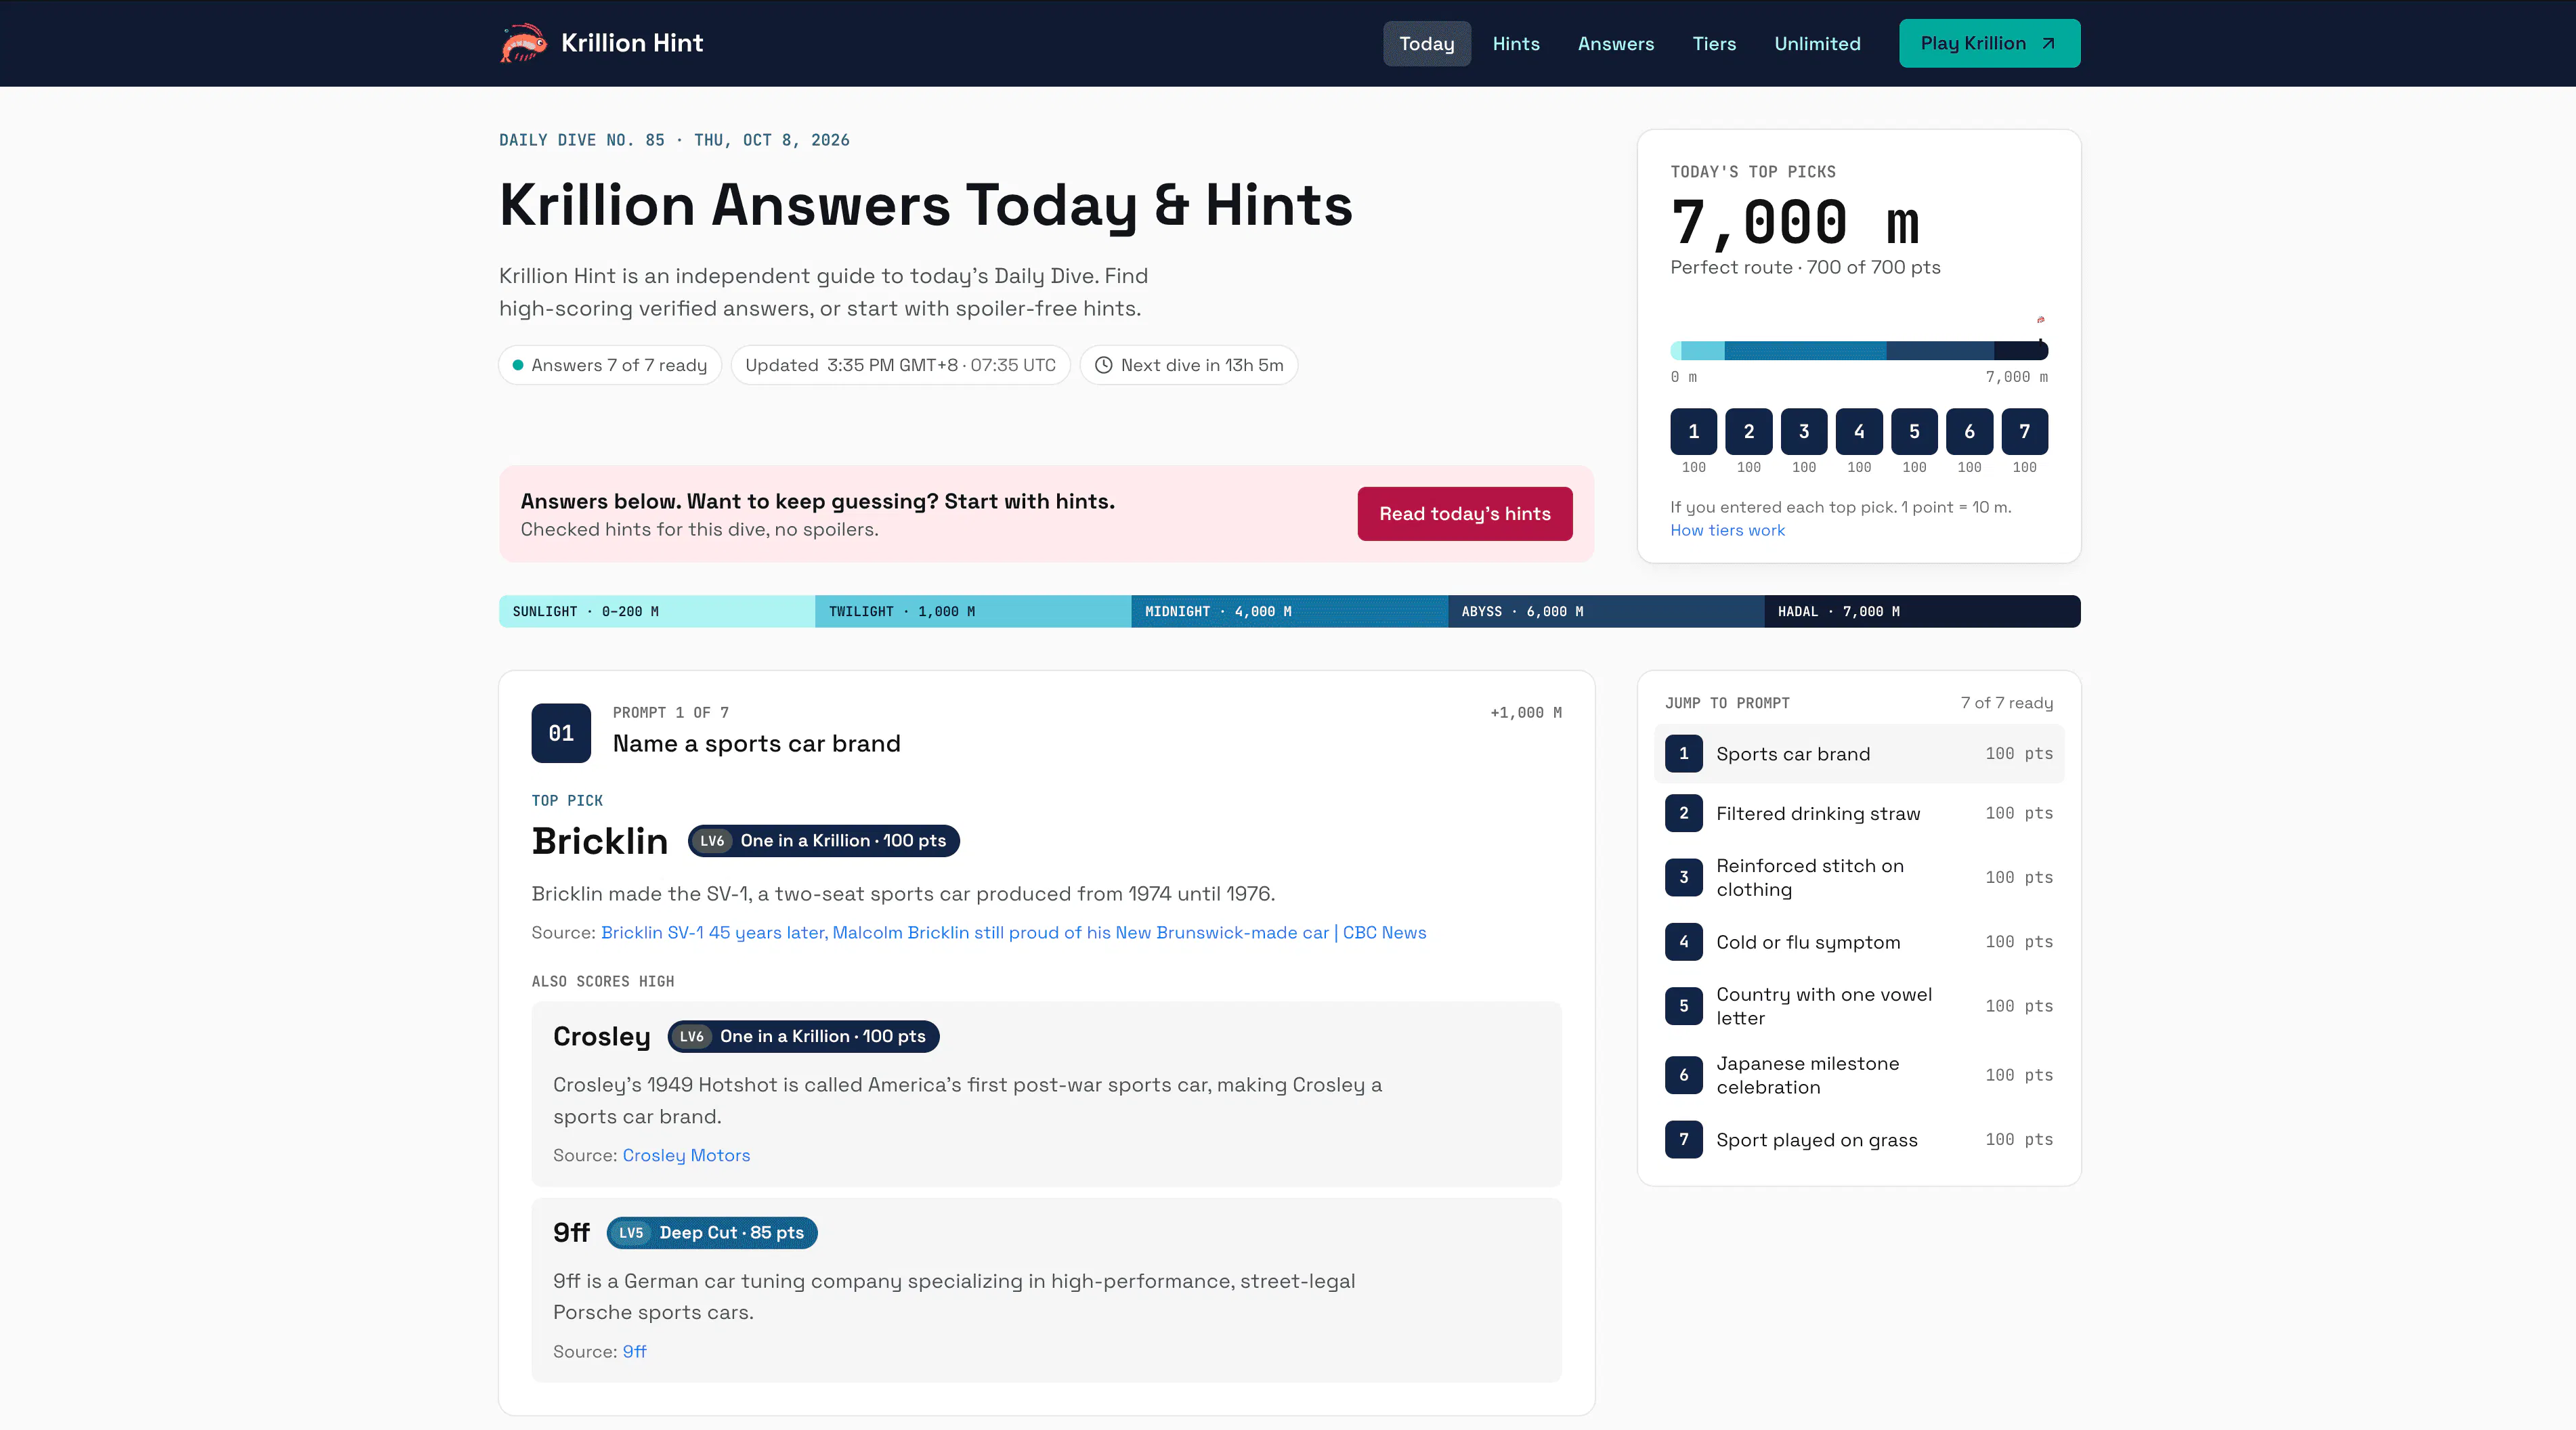Click Read today's hints button
The width and height of the screenshot is (2576, 1430).
coord(1464,514)
